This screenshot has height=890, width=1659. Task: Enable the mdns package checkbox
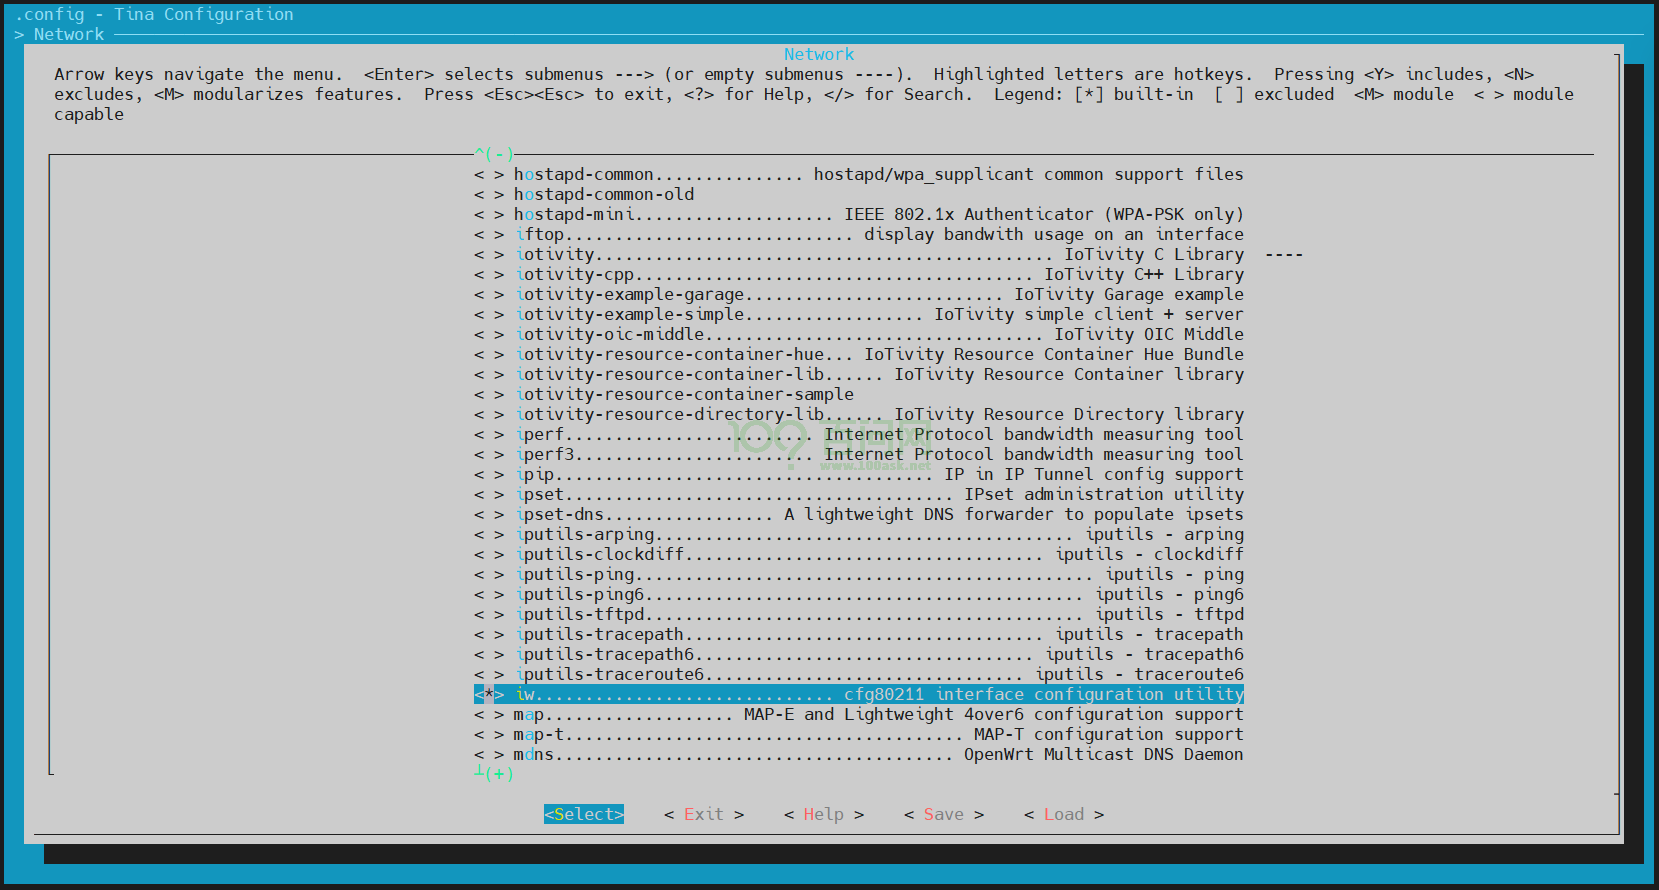click(x=489, y=754)
